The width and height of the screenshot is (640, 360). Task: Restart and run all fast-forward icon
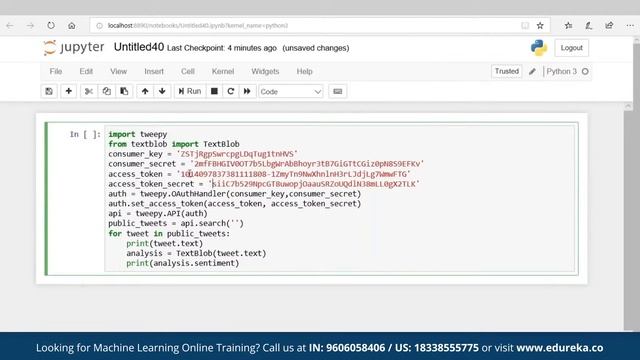pyautogui.click(x=247, y=91)
